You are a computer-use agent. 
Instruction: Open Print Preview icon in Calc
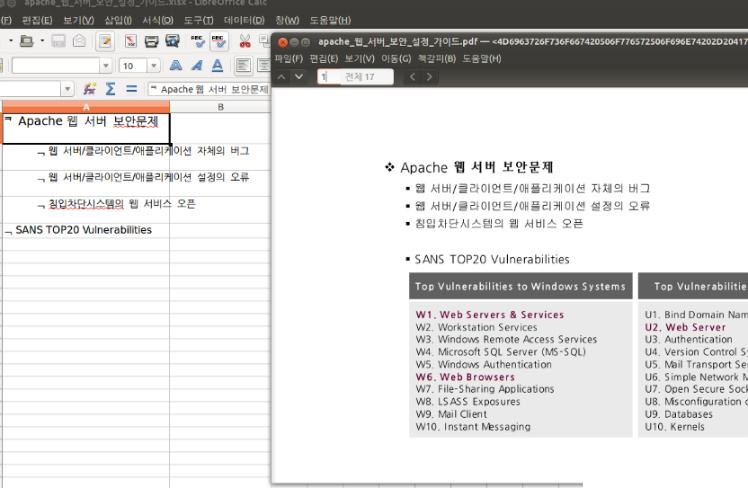[x=172, y=42]
